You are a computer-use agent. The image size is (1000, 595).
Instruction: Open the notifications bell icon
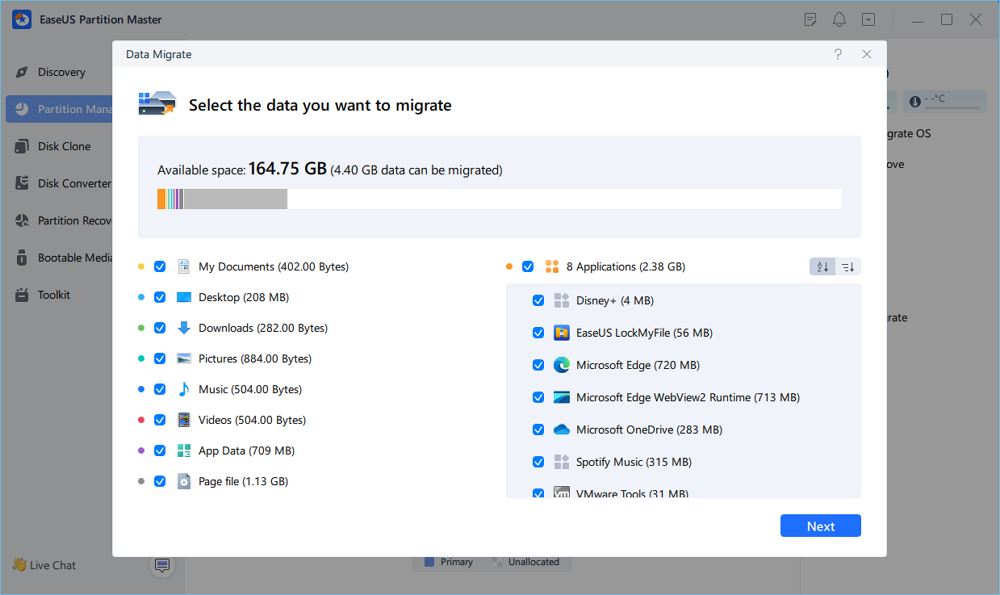[839, 20]
